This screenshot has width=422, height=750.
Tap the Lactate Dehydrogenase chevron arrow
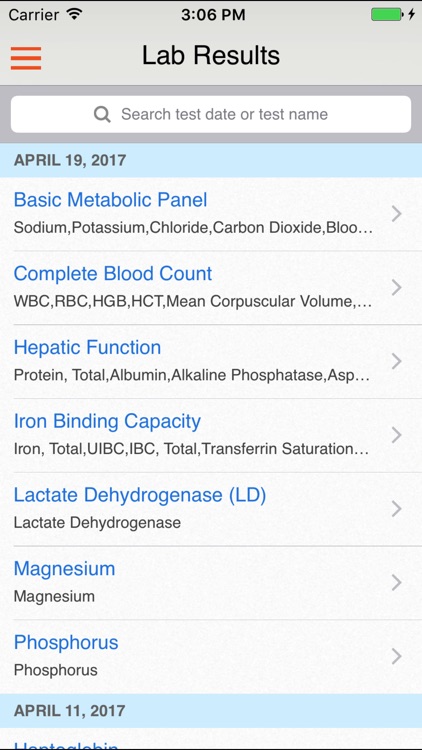(x=396, y=509)
